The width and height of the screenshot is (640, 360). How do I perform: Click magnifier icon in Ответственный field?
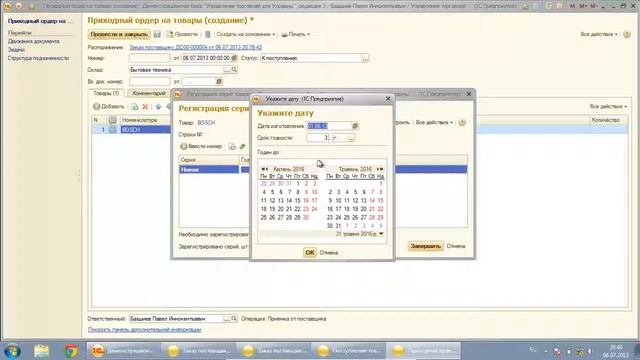click(234, 318)
